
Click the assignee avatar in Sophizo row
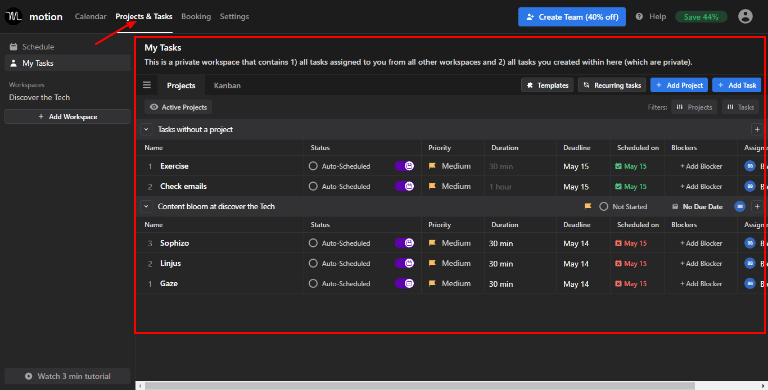tap(749, 243)
